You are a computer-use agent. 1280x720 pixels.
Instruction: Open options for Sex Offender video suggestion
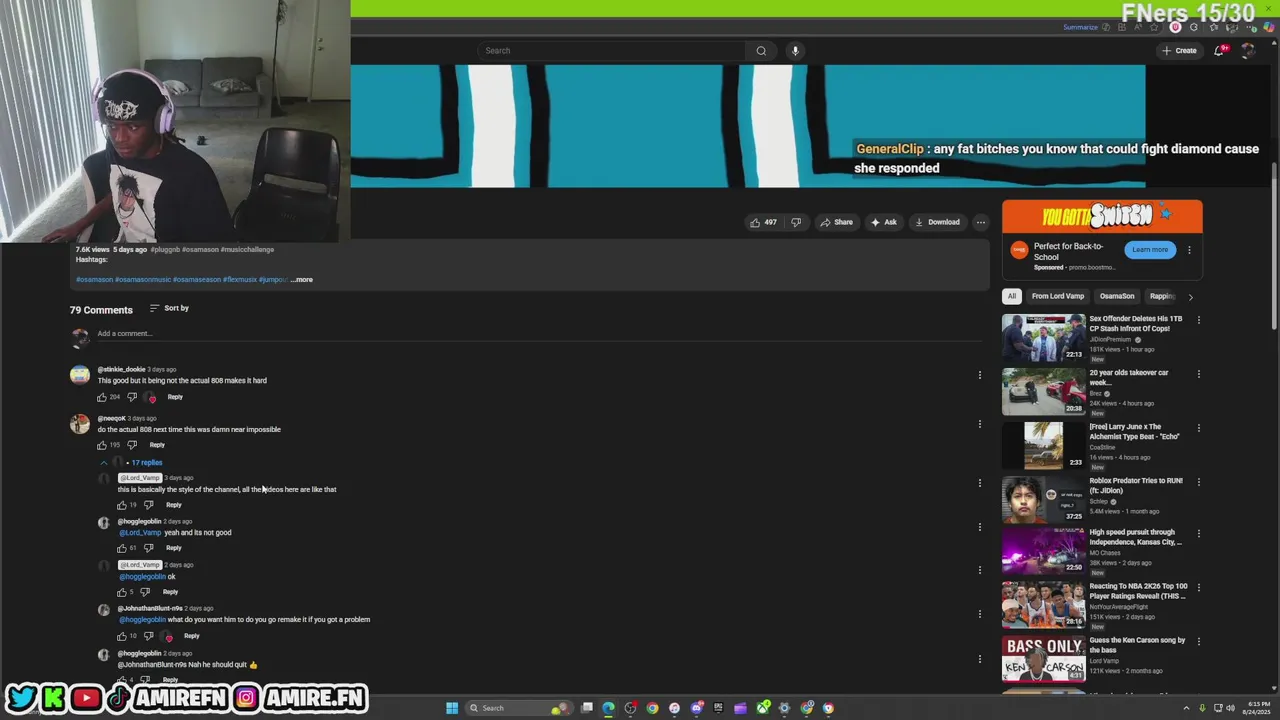[1199, 320]
